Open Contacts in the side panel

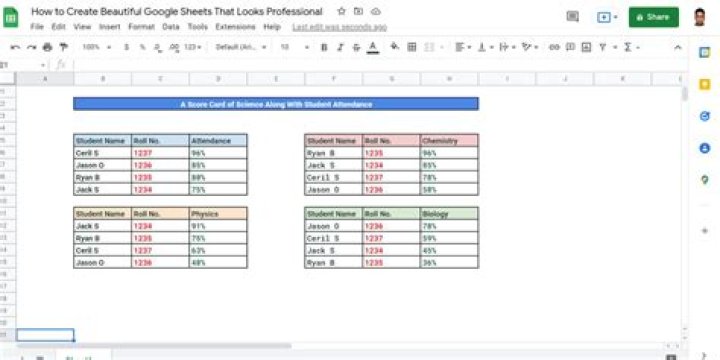pos(704,148)
